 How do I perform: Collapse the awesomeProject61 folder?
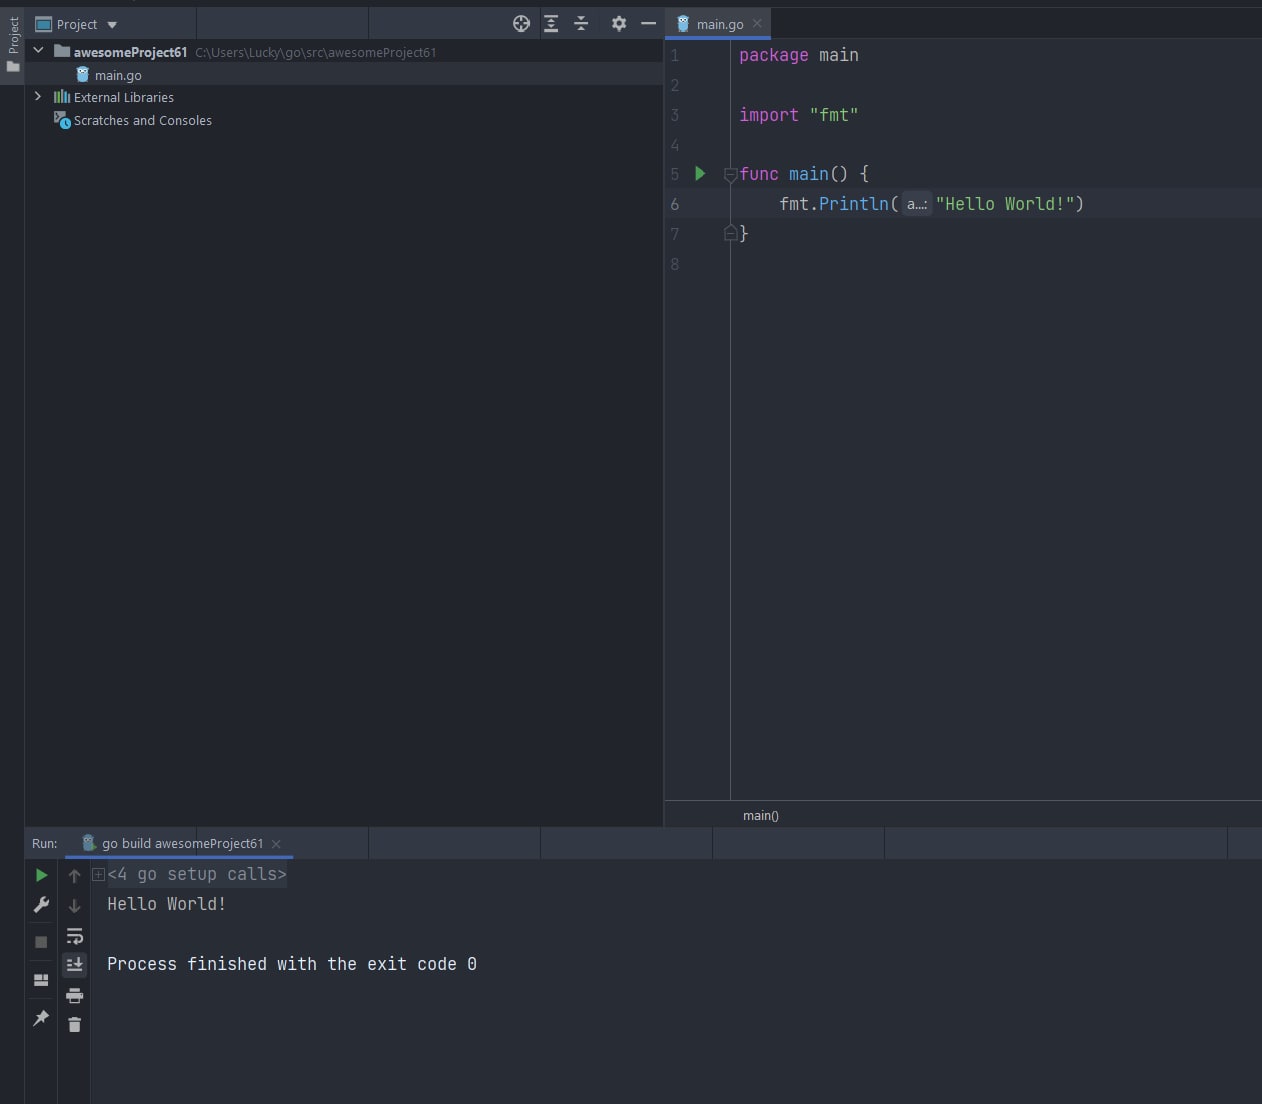coord(38,51)
